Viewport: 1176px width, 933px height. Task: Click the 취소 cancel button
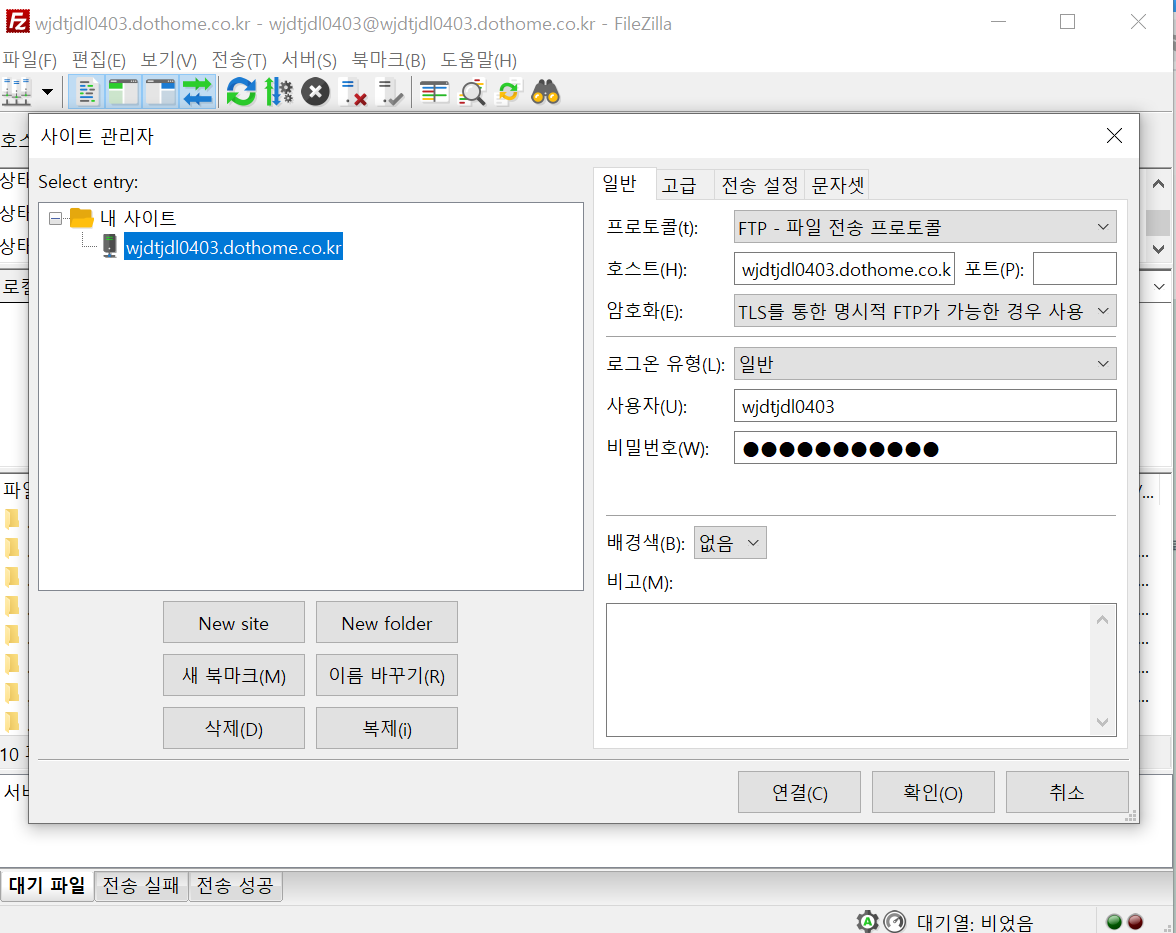click(1066, 792)
